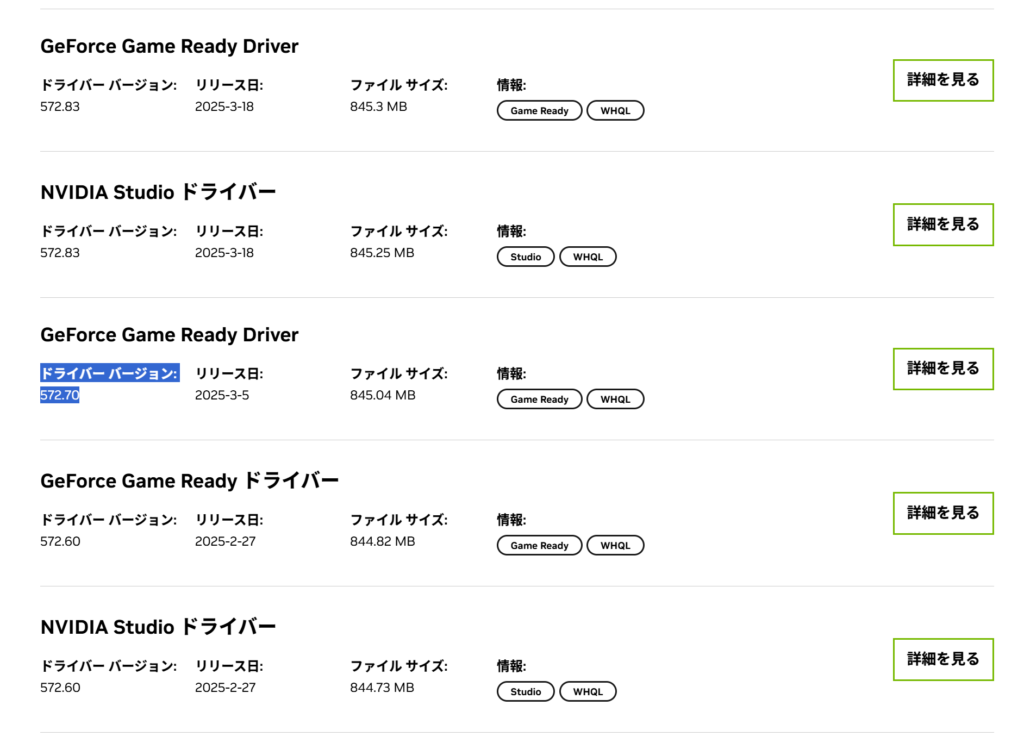Click the WHQL tag on first Game Ready driver
The height and width of the screenshot is (743, 1024).
[615, 110]
